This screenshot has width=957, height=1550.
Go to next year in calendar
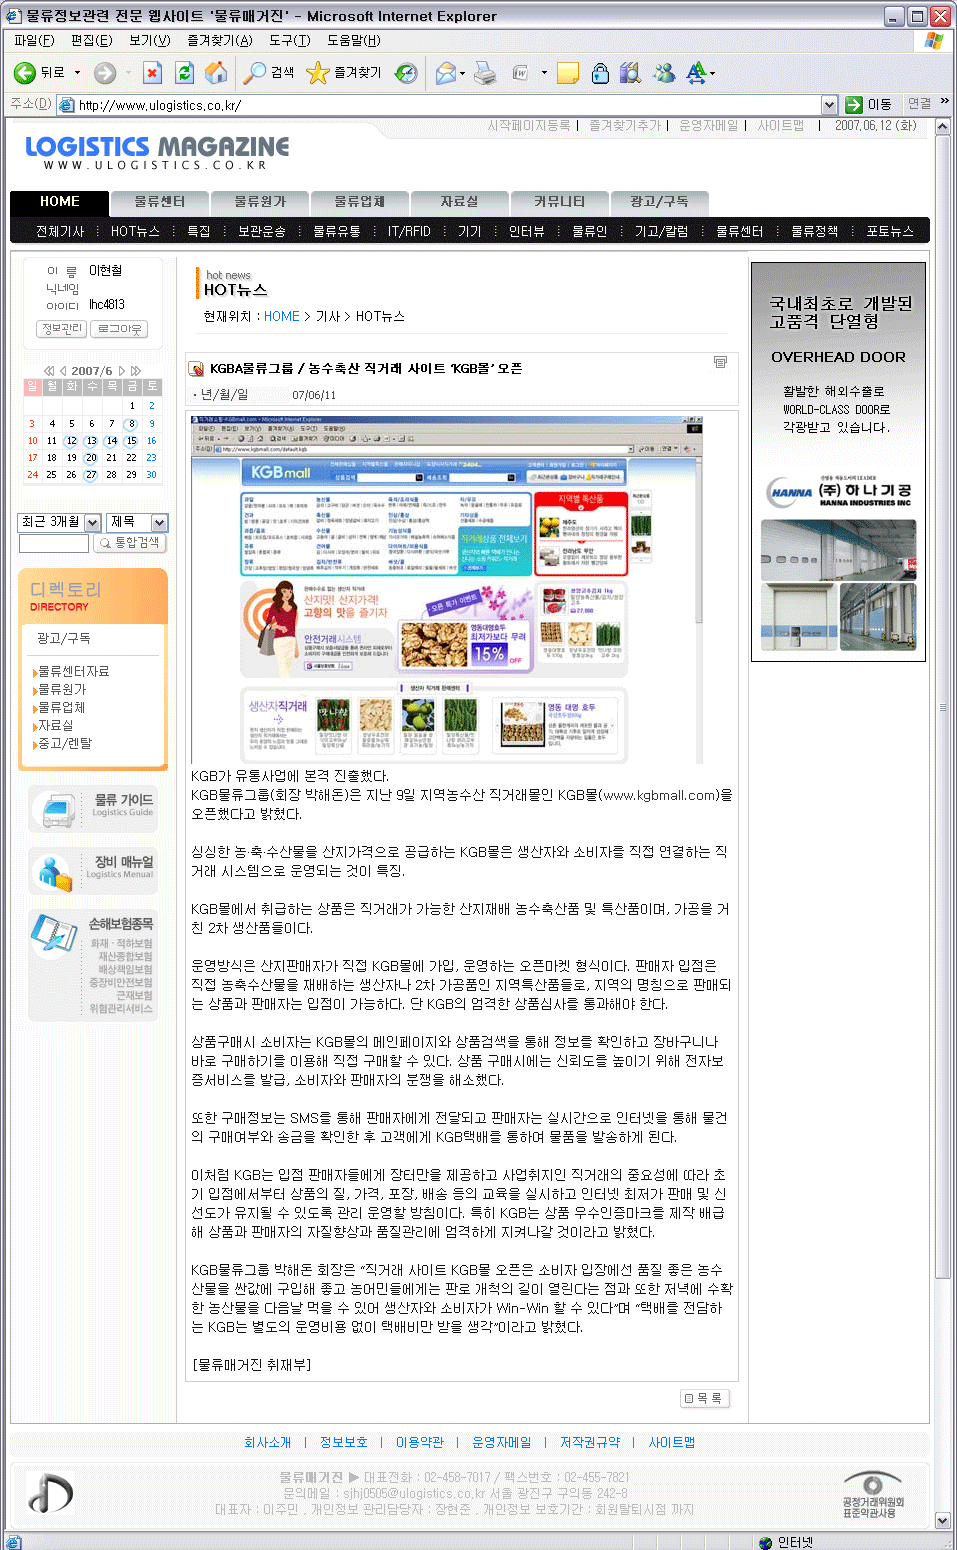click(x=136, y=371)
